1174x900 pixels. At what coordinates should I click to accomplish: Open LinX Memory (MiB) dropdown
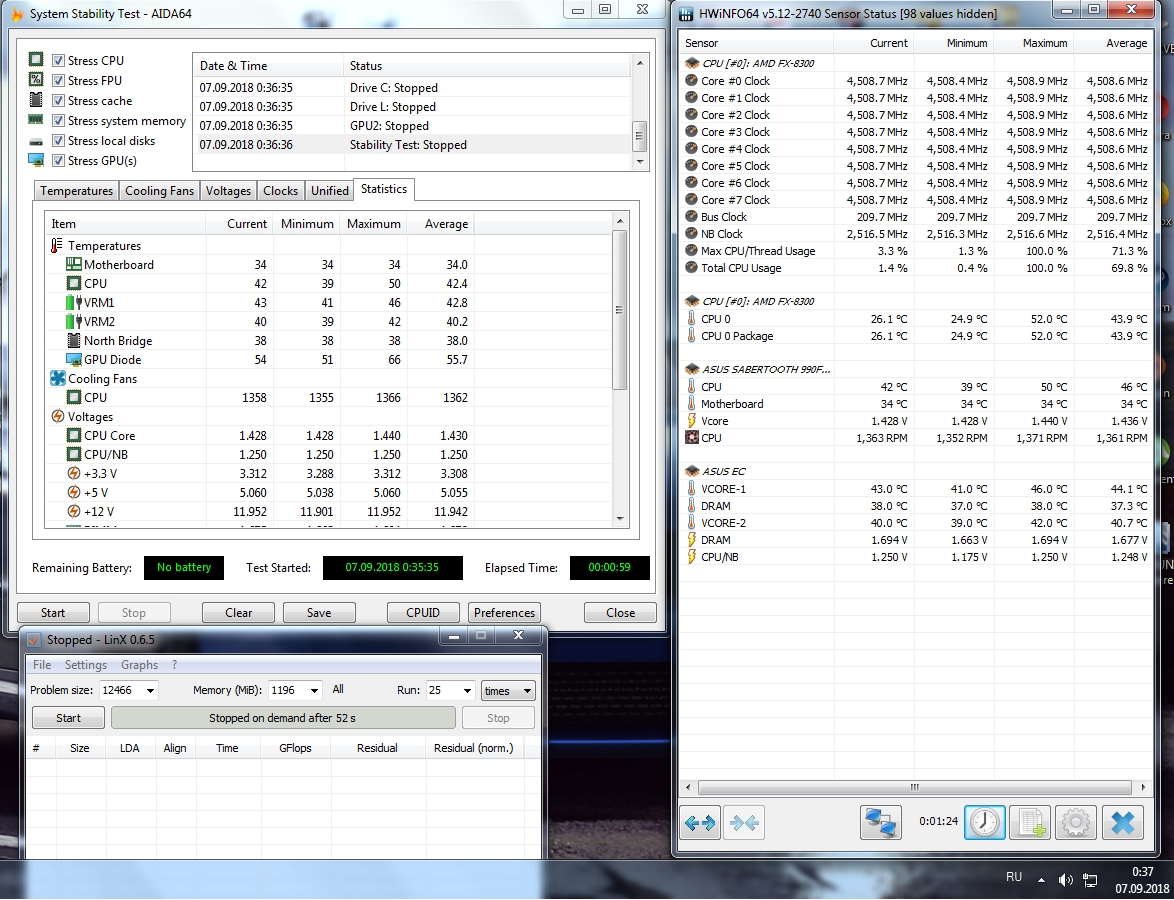[314, 690]
